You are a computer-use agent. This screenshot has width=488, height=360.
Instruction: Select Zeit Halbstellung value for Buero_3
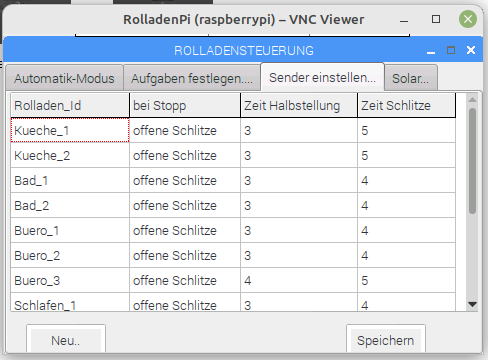pos(299,280)
